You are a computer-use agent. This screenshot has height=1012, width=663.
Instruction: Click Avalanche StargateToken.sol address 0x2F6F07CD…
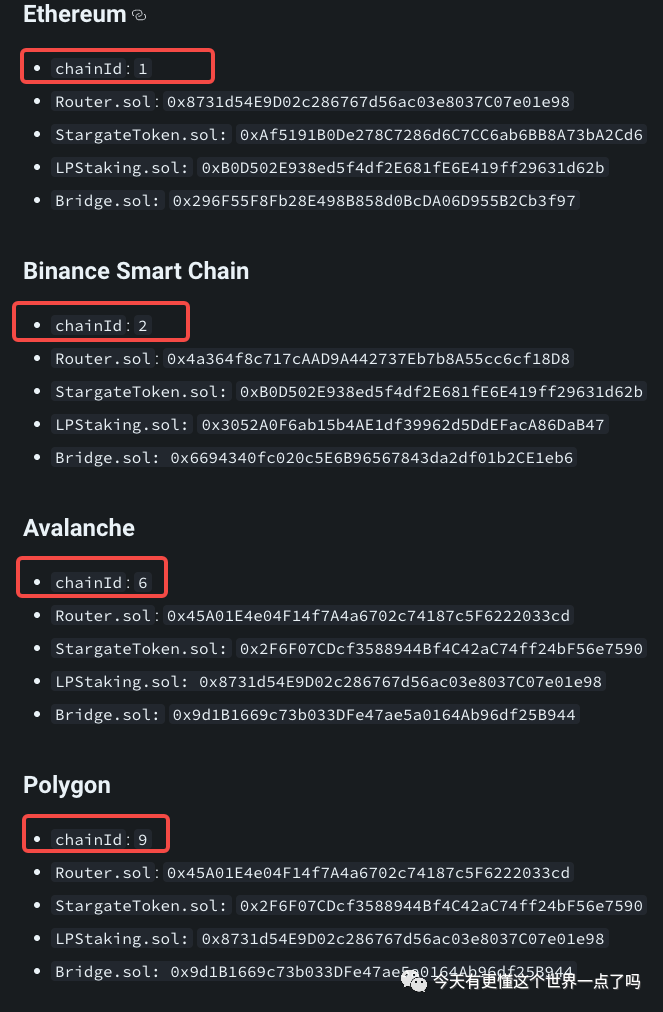click(441, 648)
